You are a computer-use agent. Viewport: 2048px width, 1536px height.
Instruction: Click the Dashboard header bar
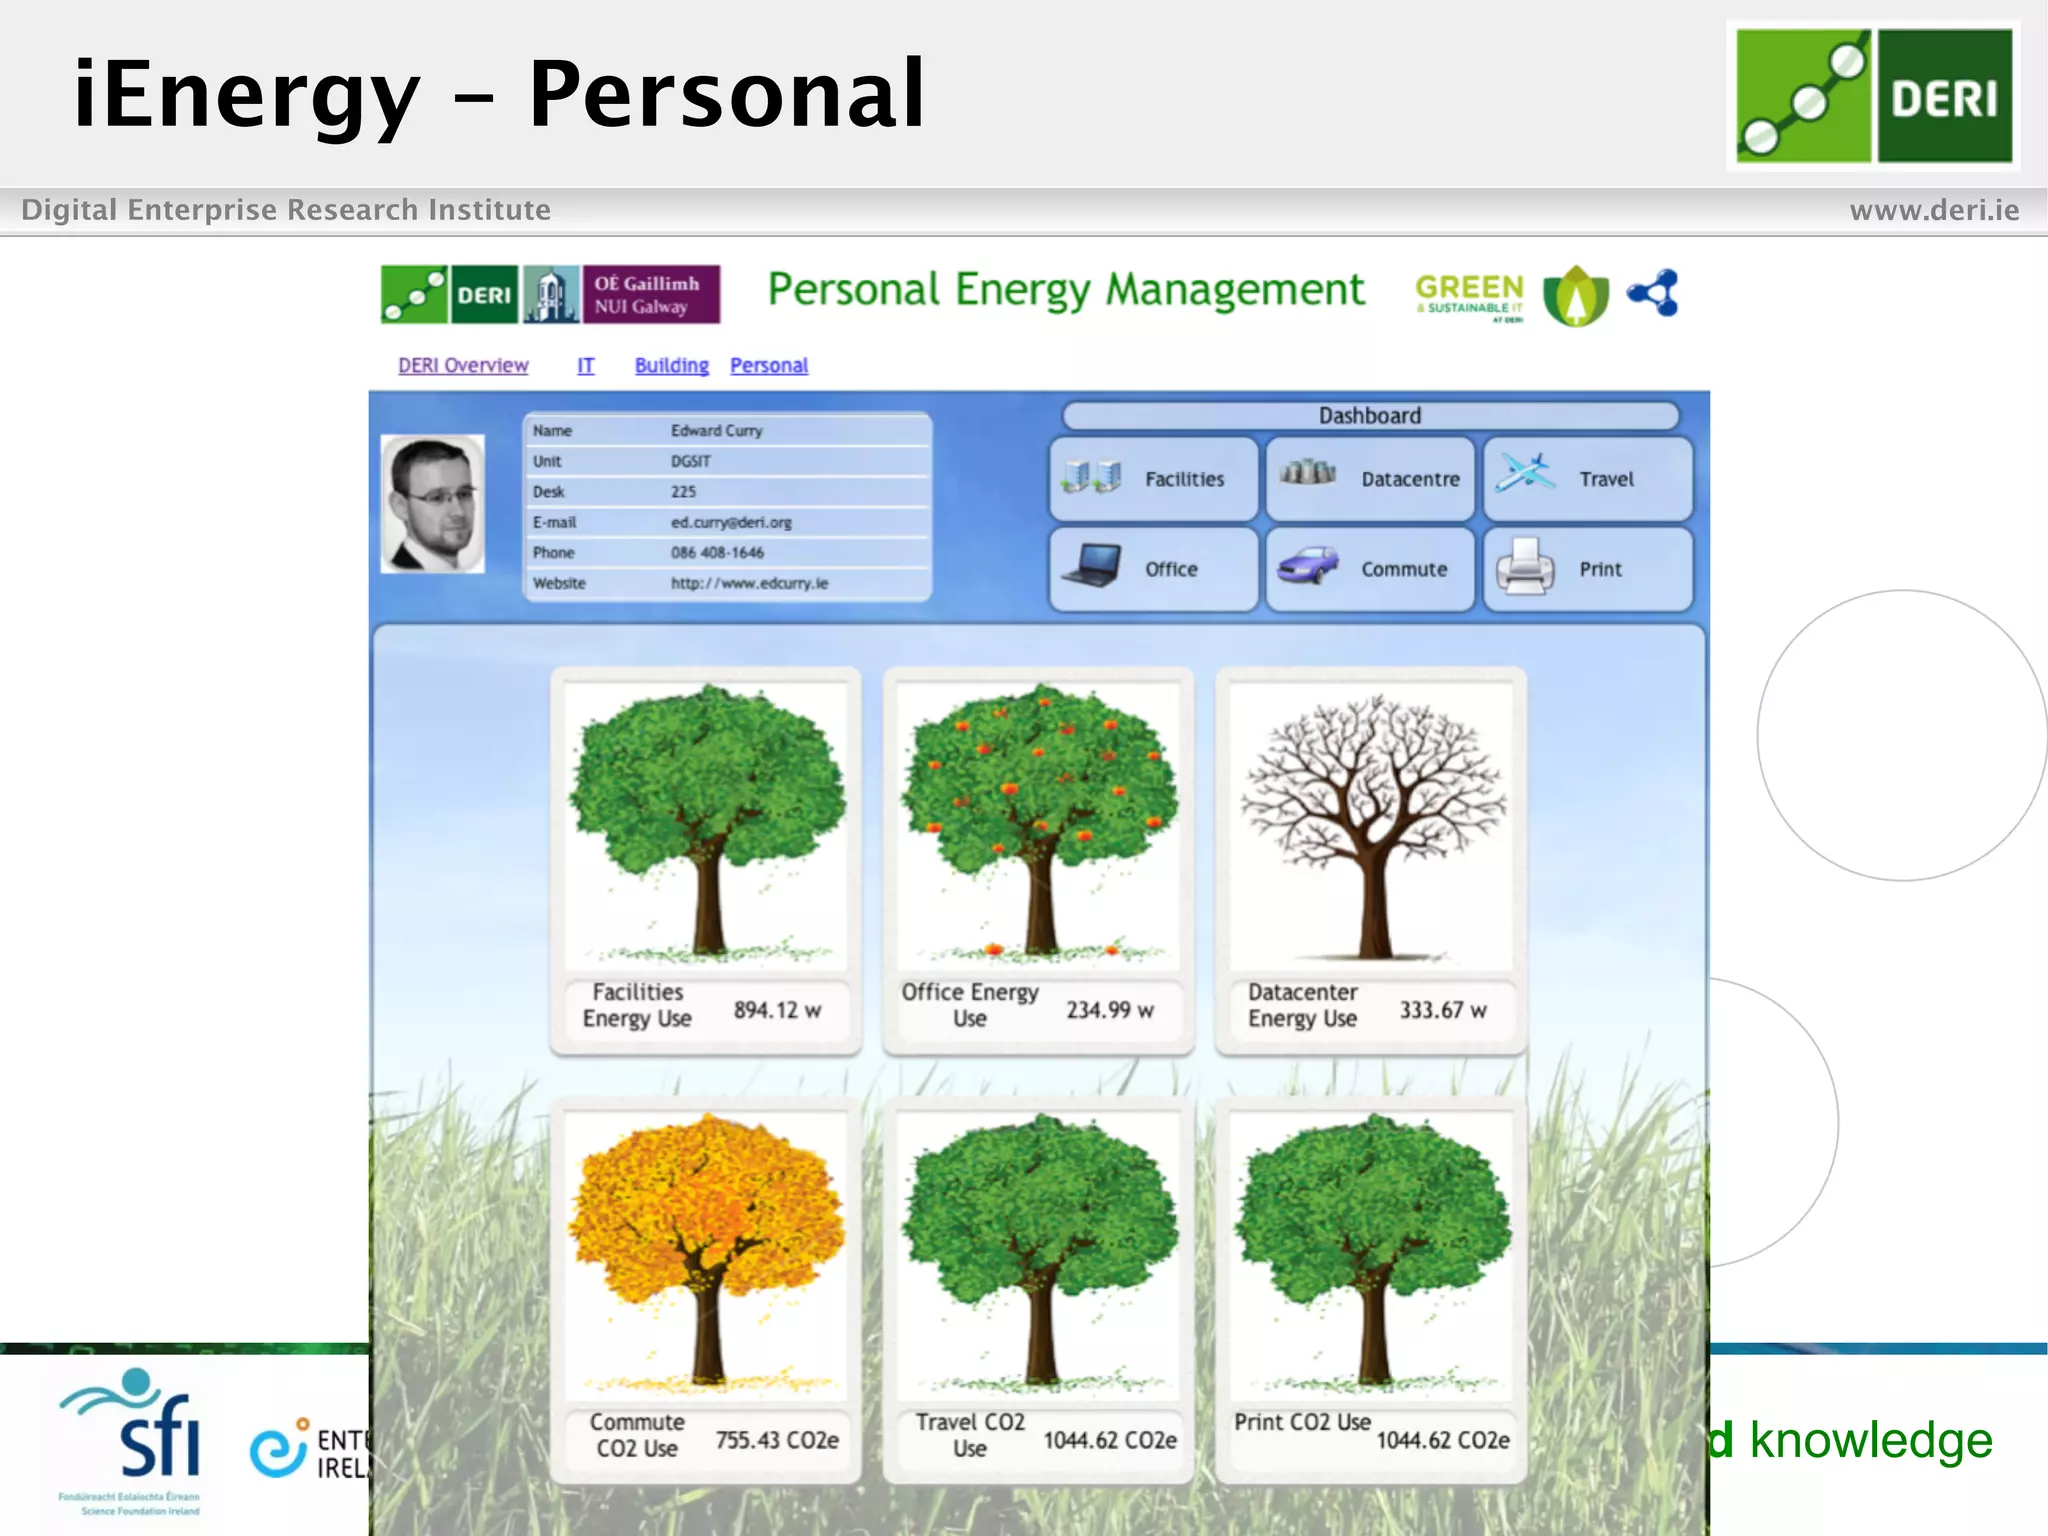1370,416
